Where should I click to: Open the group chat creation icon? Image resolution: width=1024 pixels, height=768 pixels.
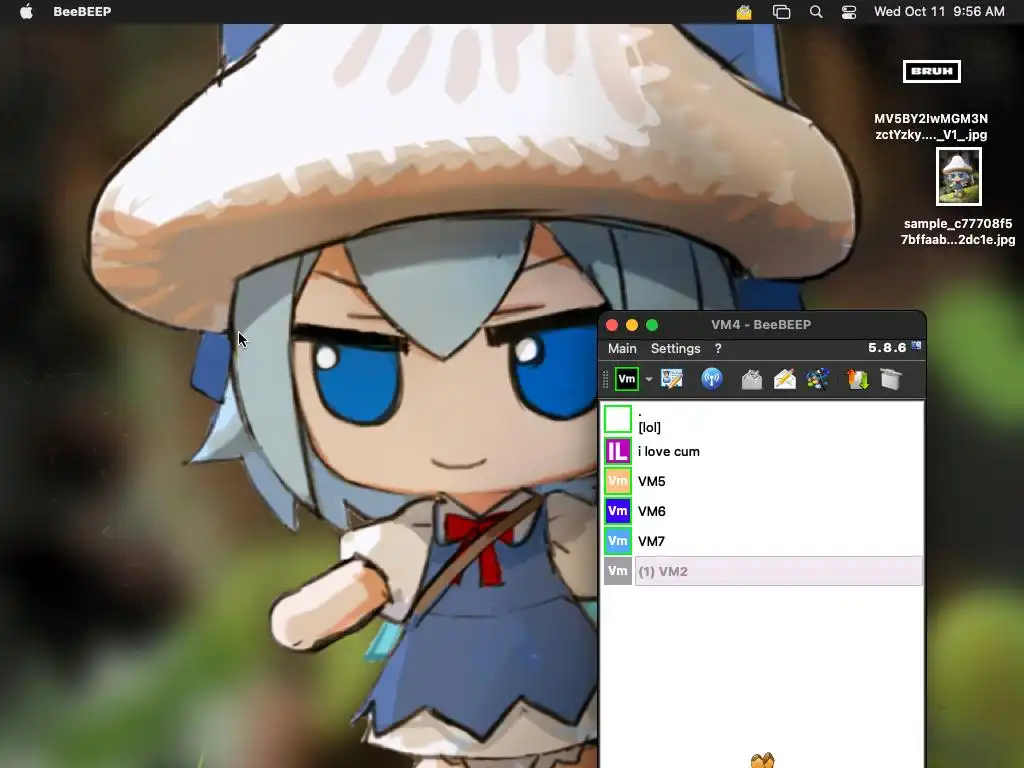818,379
